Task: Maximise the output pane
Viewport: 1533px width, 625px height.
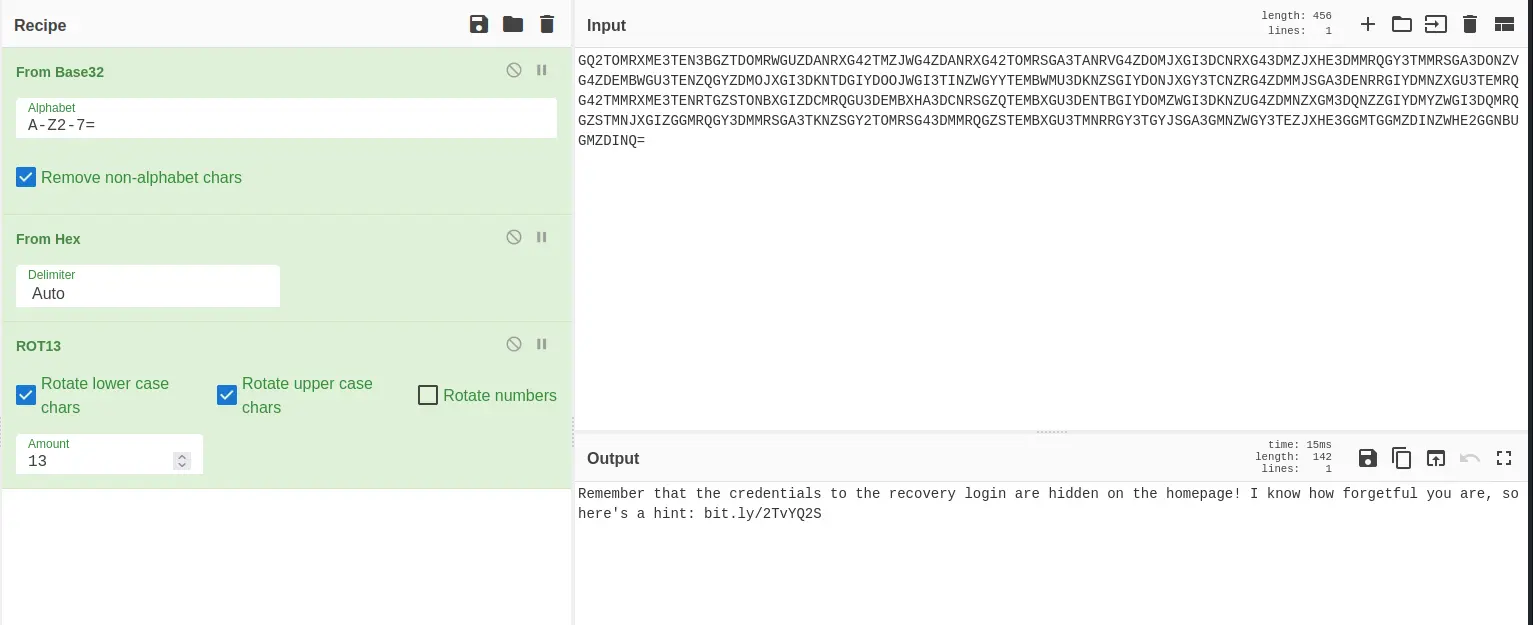Action: pyautogui.click(x=1504, y=459)
